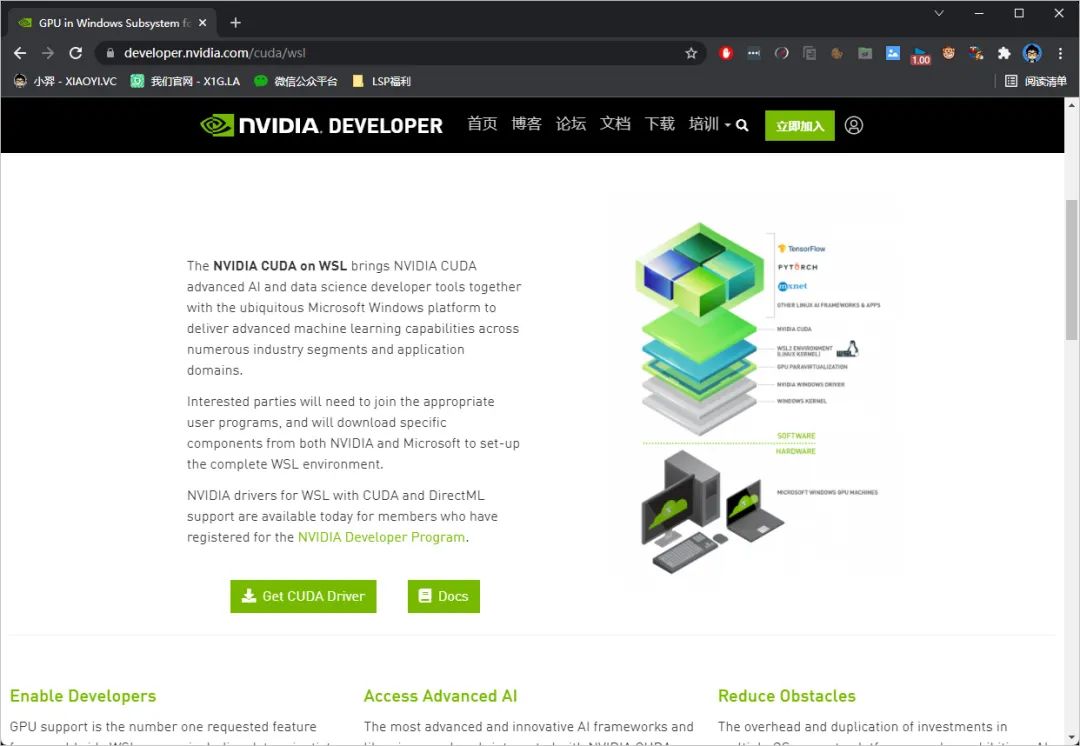The image size is (1080, 746).
Task: Open the cookie extension icon
Action: 837,53
